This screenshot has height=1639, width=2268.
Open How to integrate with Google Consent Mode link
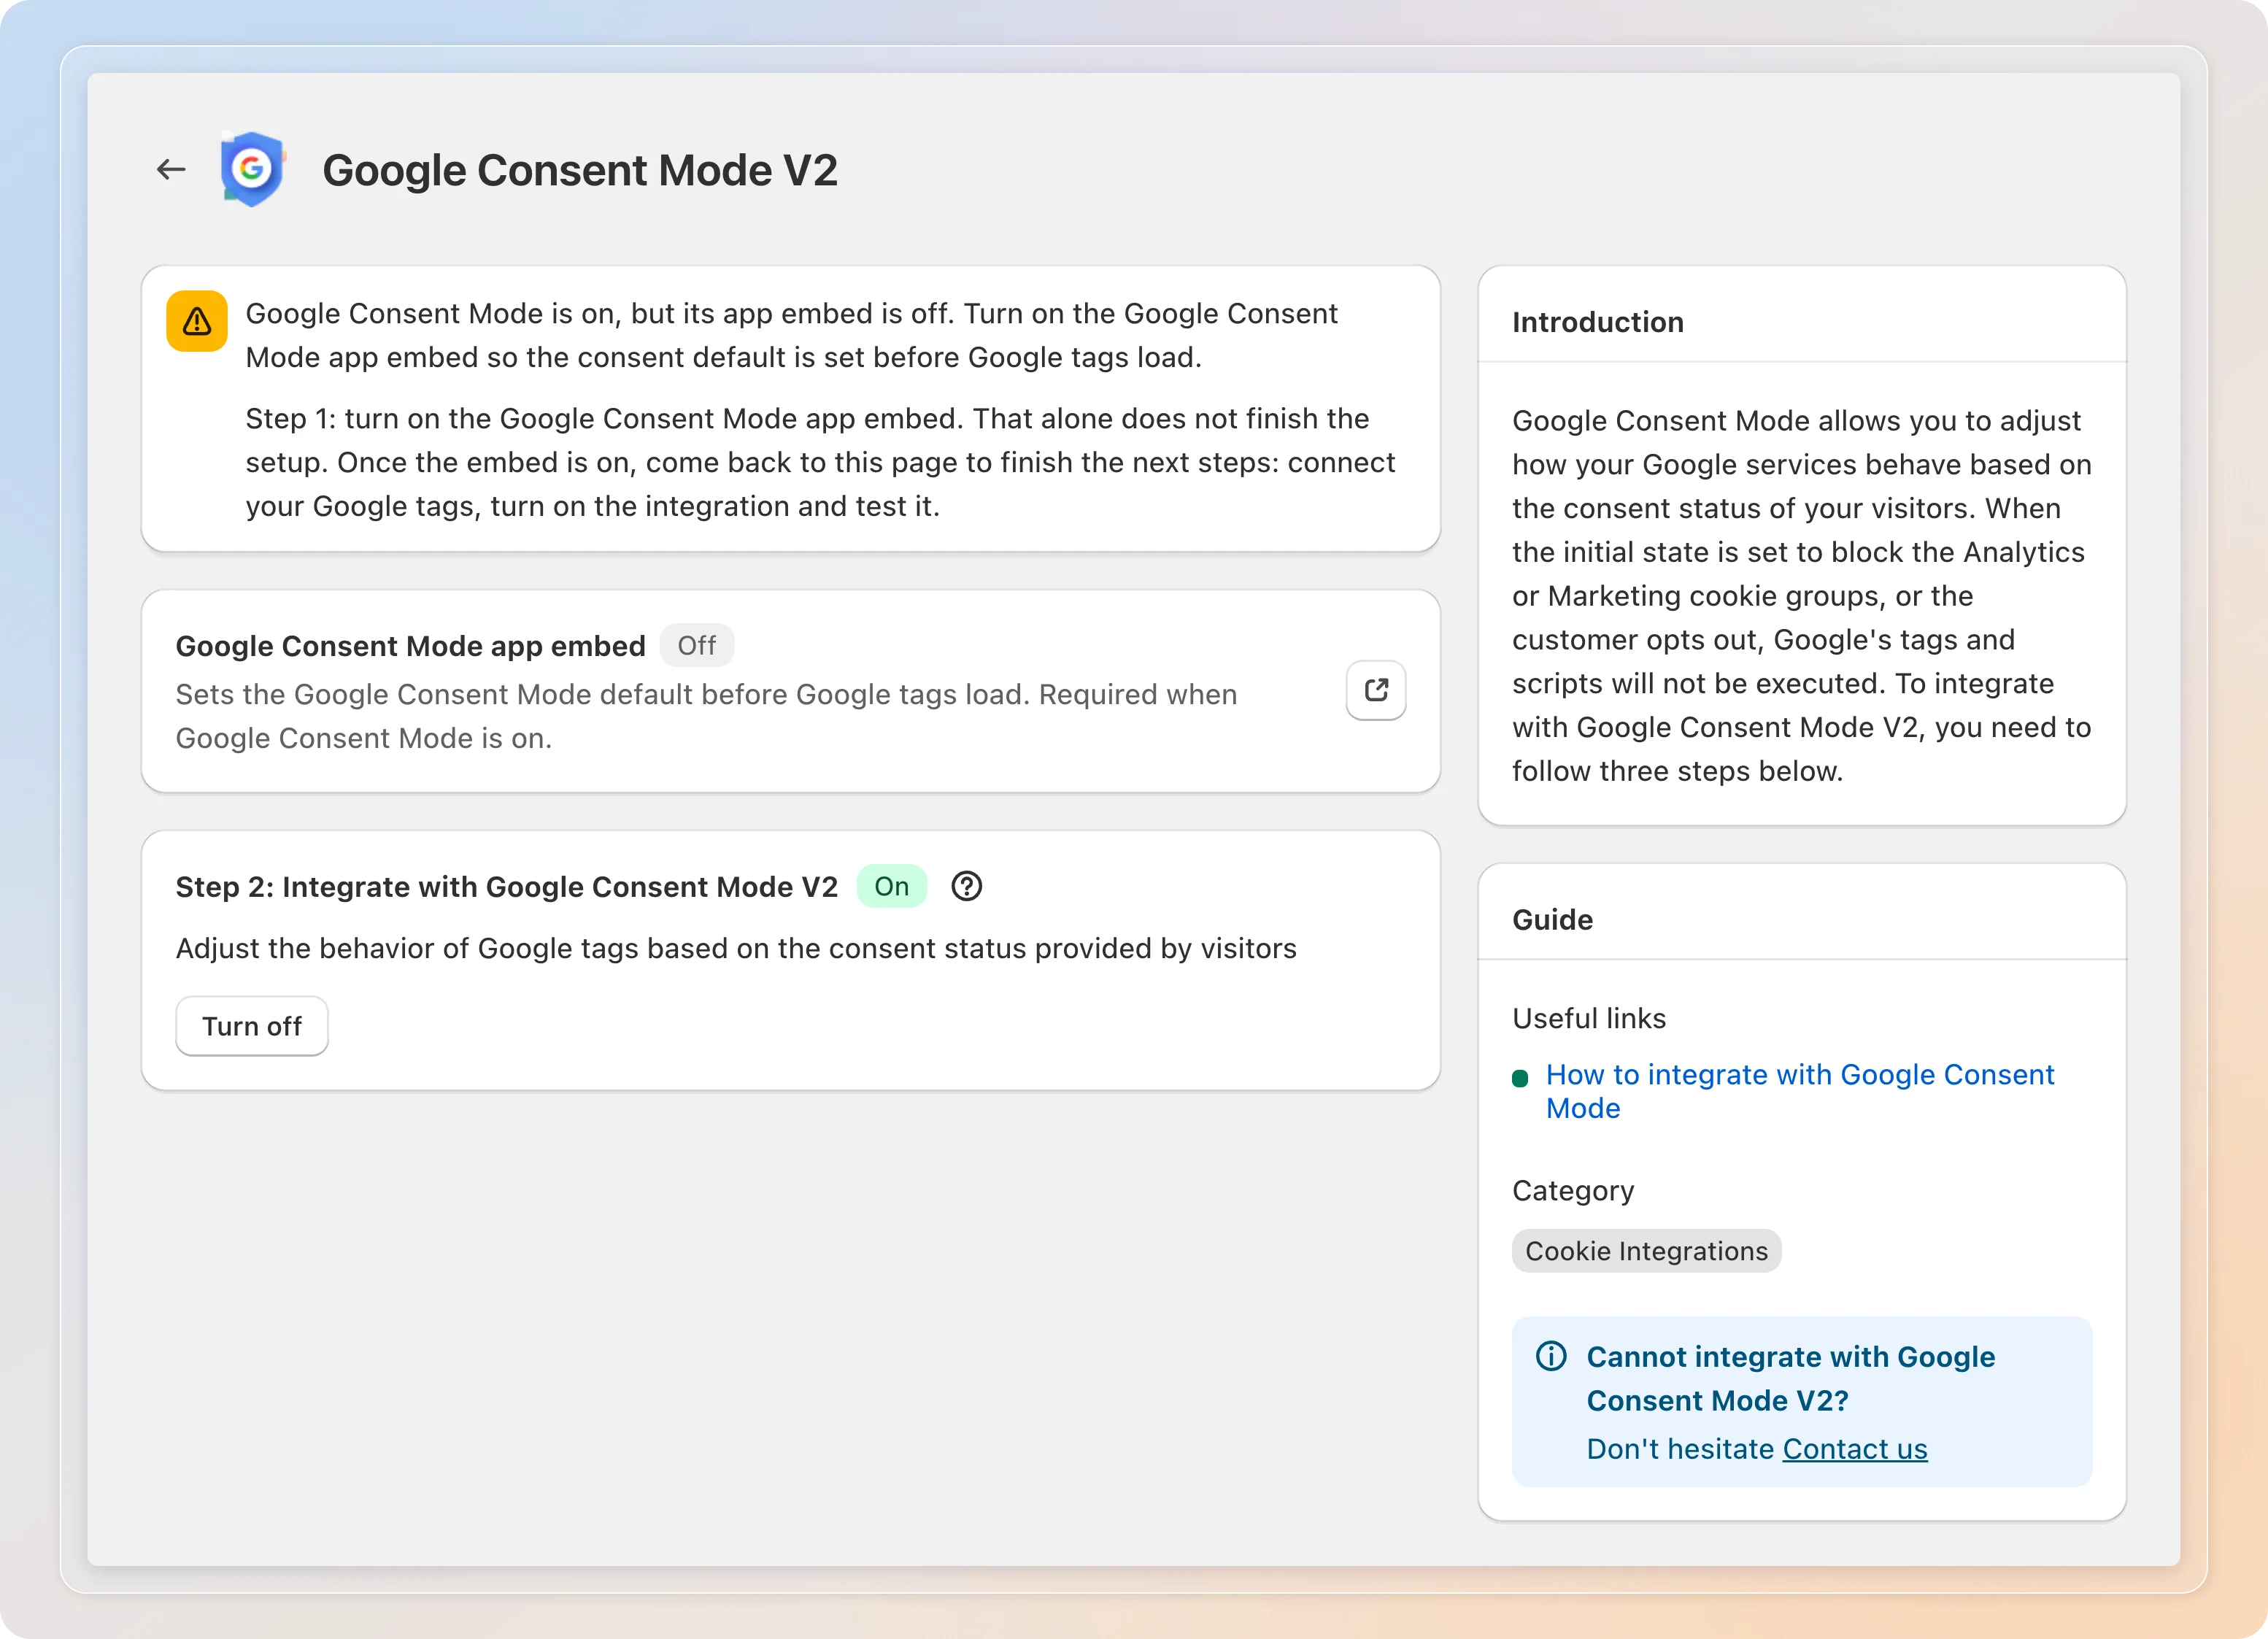click(1800, 1091)
